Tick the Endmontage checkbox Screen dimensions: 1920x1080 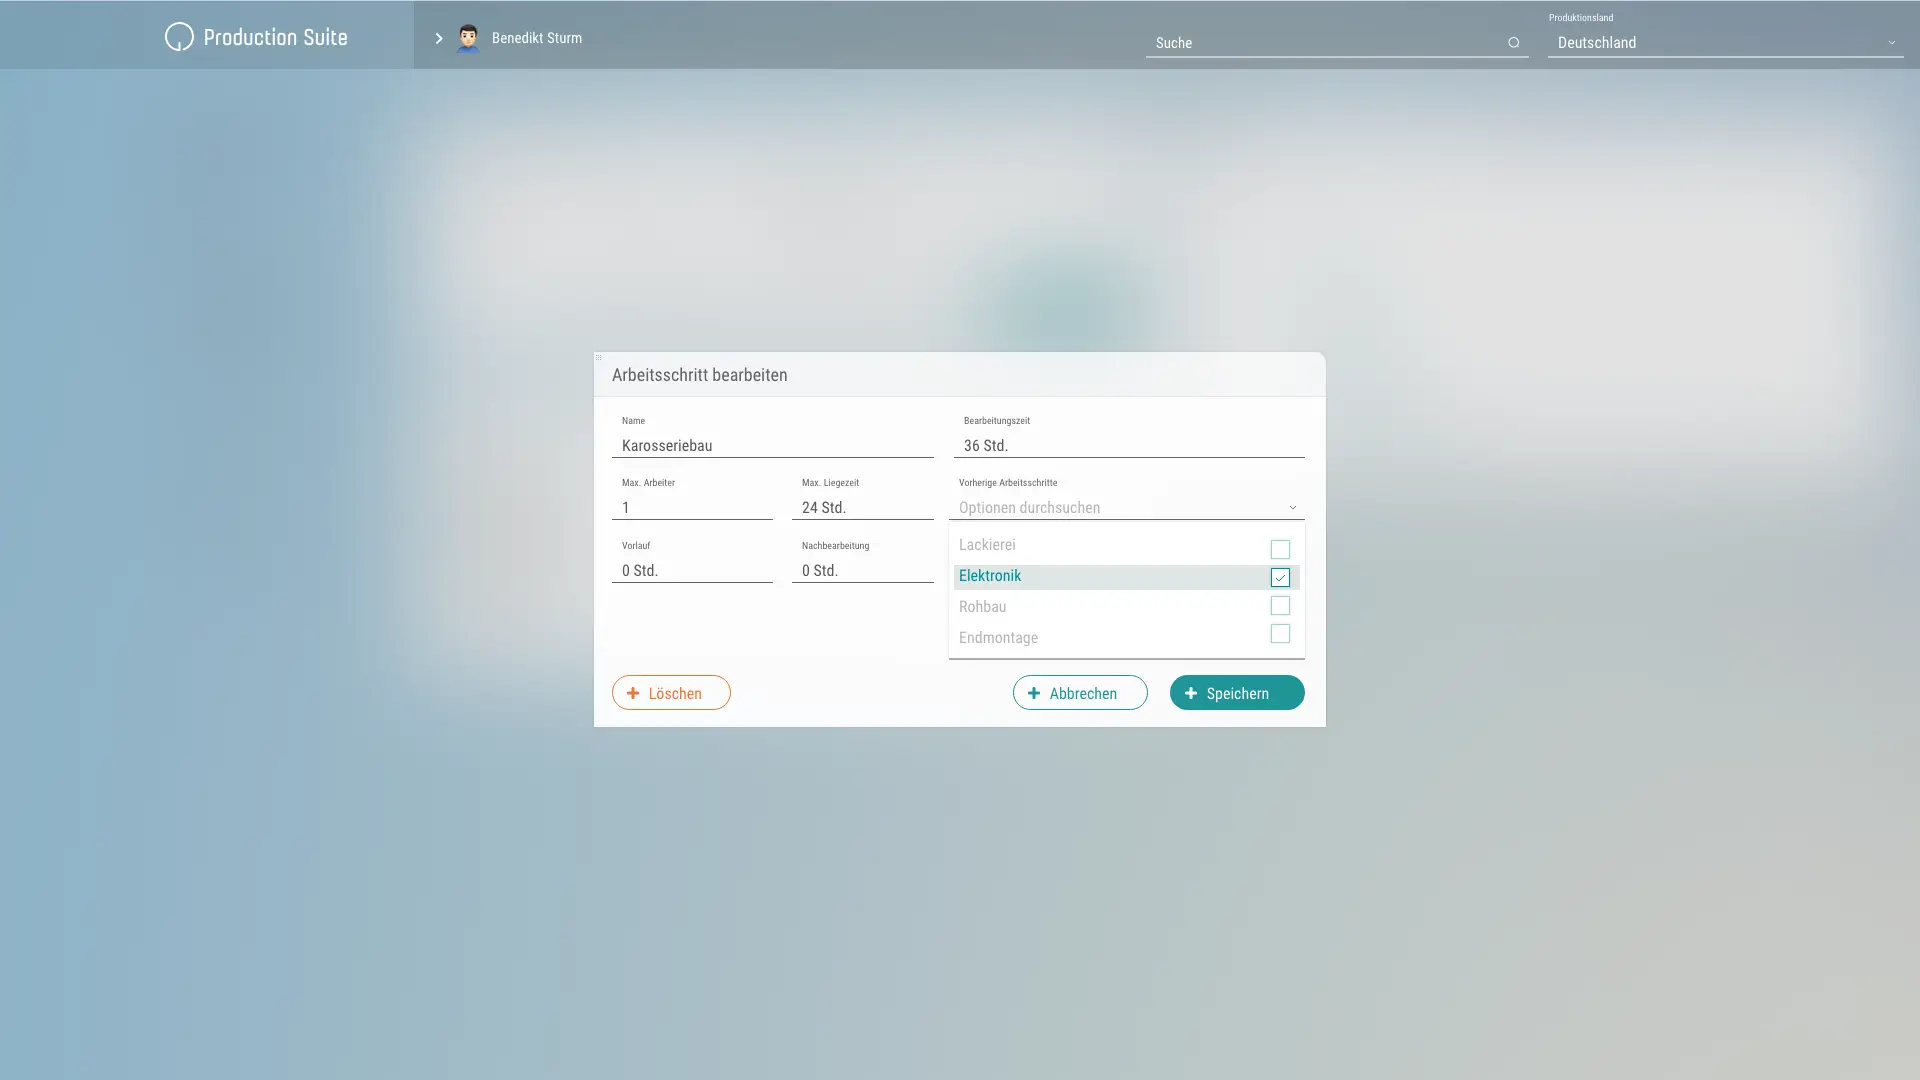pos(1279,634)
